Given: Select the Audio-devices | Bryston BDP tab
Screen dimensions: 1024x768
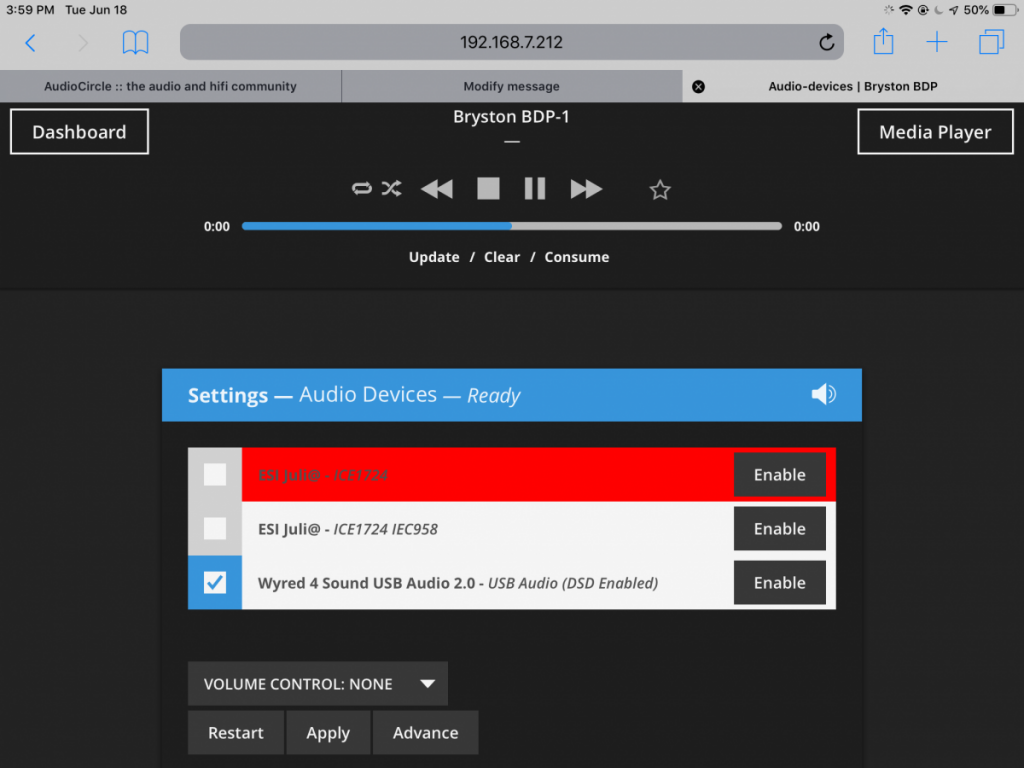Looking at the screenshot, I should pyautogui.click(x=852, y=86).
